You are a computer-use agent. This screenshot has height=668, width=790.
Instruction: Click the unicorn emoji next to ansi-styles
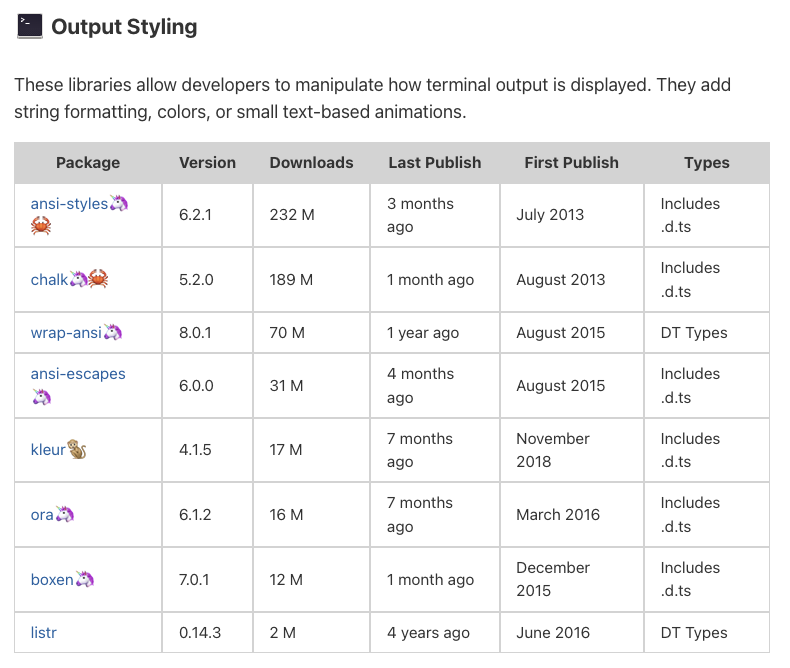(x=119, y=203)
